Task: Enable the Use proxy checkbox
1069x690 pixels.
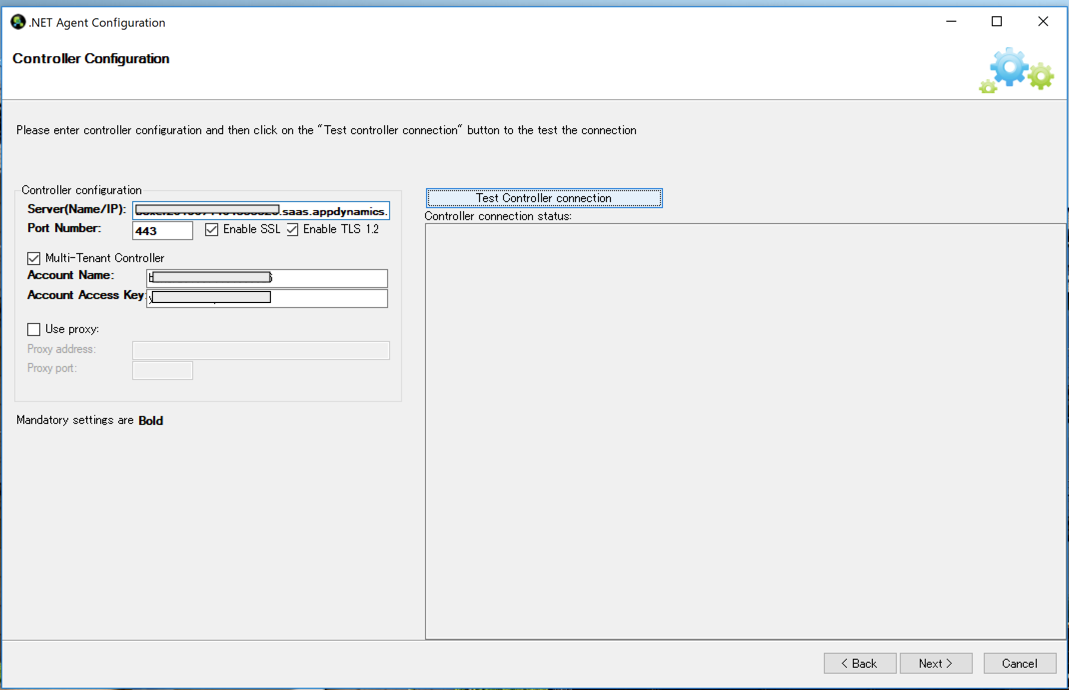Action: pos(34,329)
